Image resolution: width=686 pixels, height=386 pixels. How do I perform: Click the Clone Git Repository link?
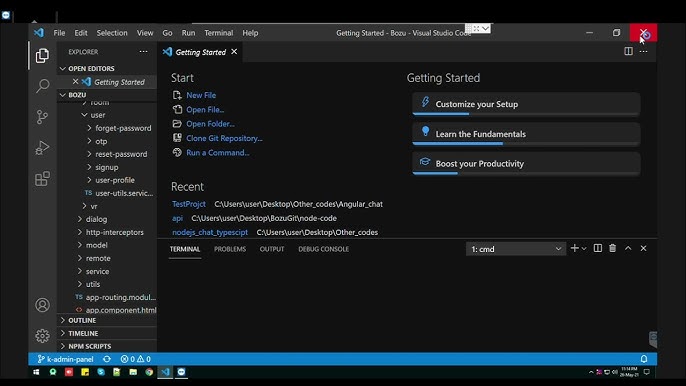pos(224,138)
